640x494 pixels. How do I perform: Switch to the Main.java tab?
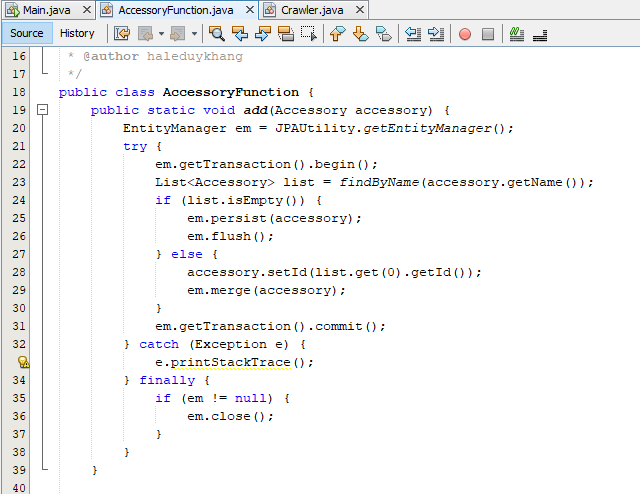pyautogui.click(x=47, y=10)
